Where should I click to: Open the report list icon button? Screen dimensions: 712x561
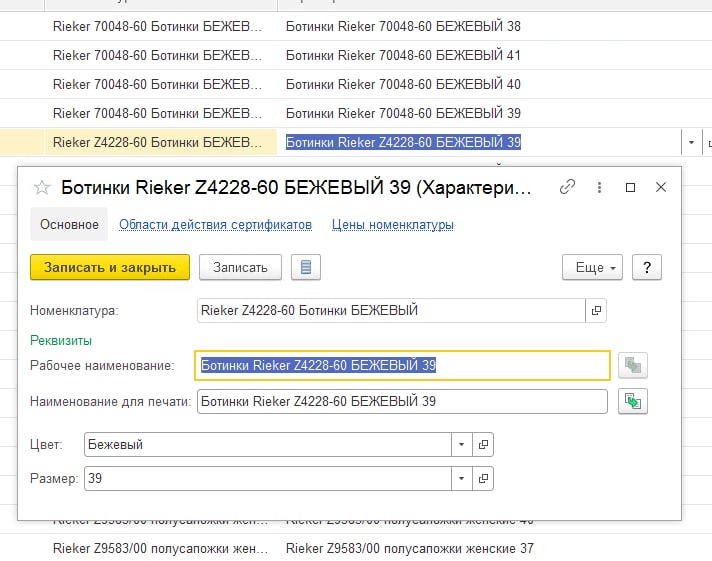[306, 267]
